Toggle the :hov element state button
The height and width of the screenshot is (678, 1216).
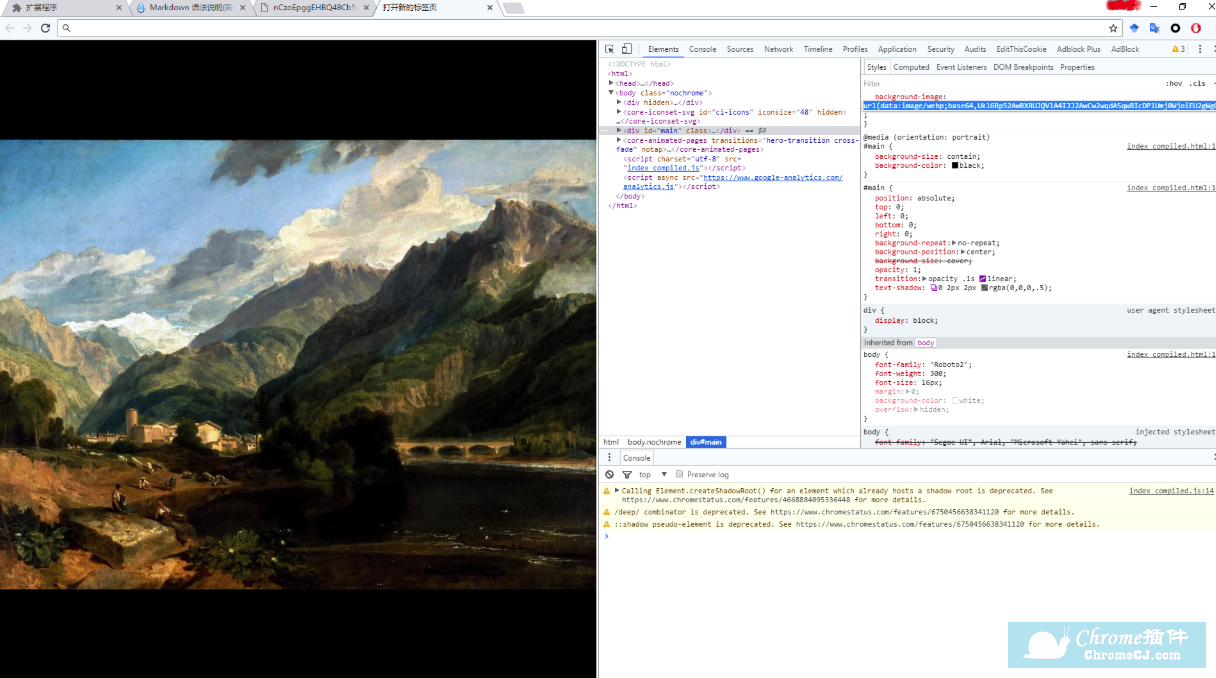pyautogui.click(x=1174, y=84)
